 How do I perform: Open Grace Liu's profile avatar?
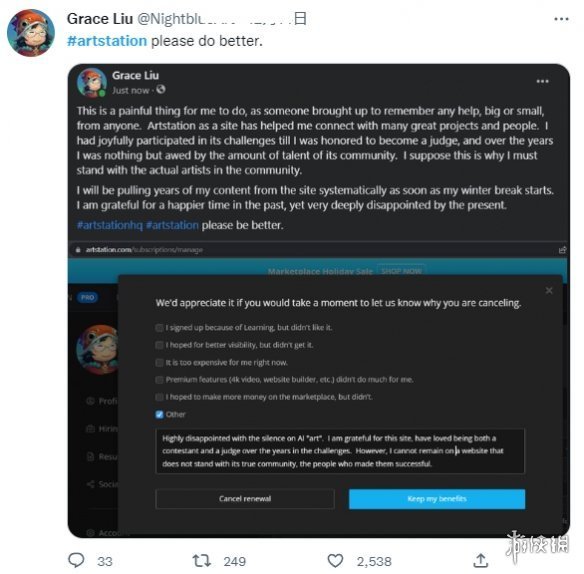click(31, 33)
